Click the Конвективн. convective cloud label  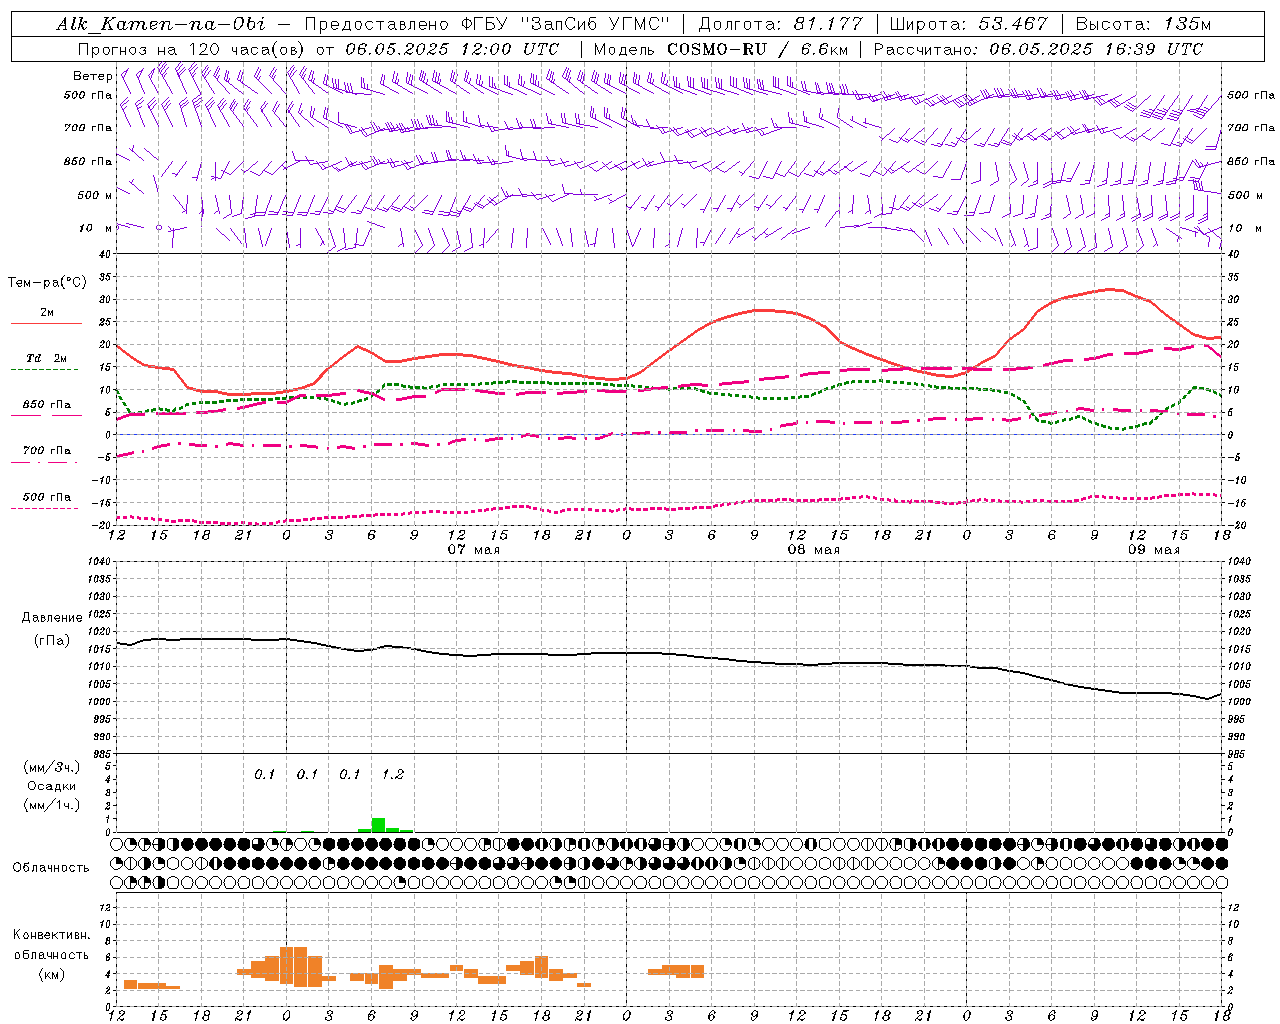(52, 934)
